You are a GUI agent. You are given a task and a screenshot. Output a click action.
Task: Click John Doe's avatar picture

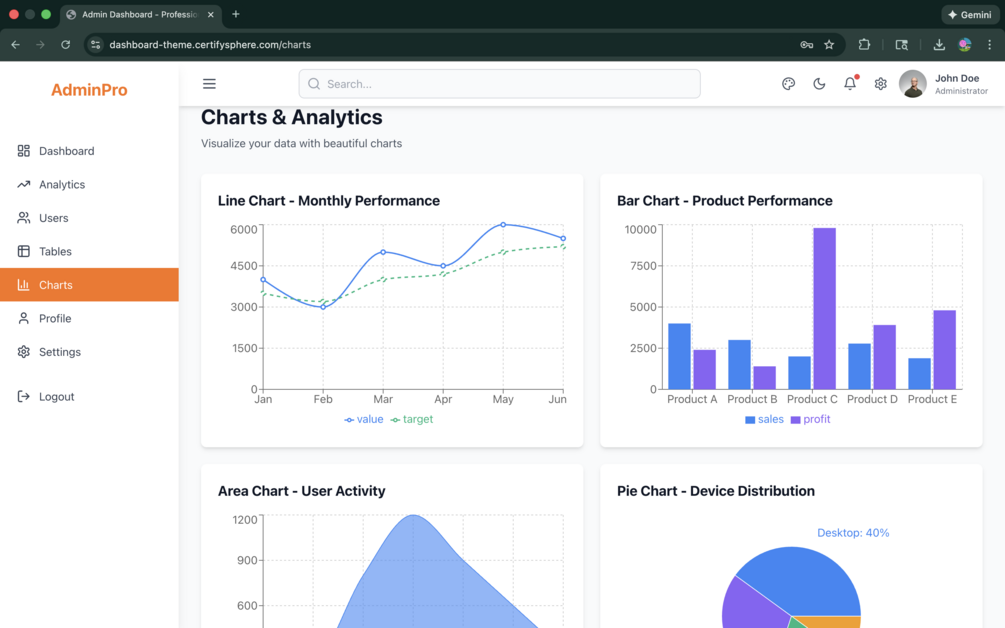click(913, 84)
